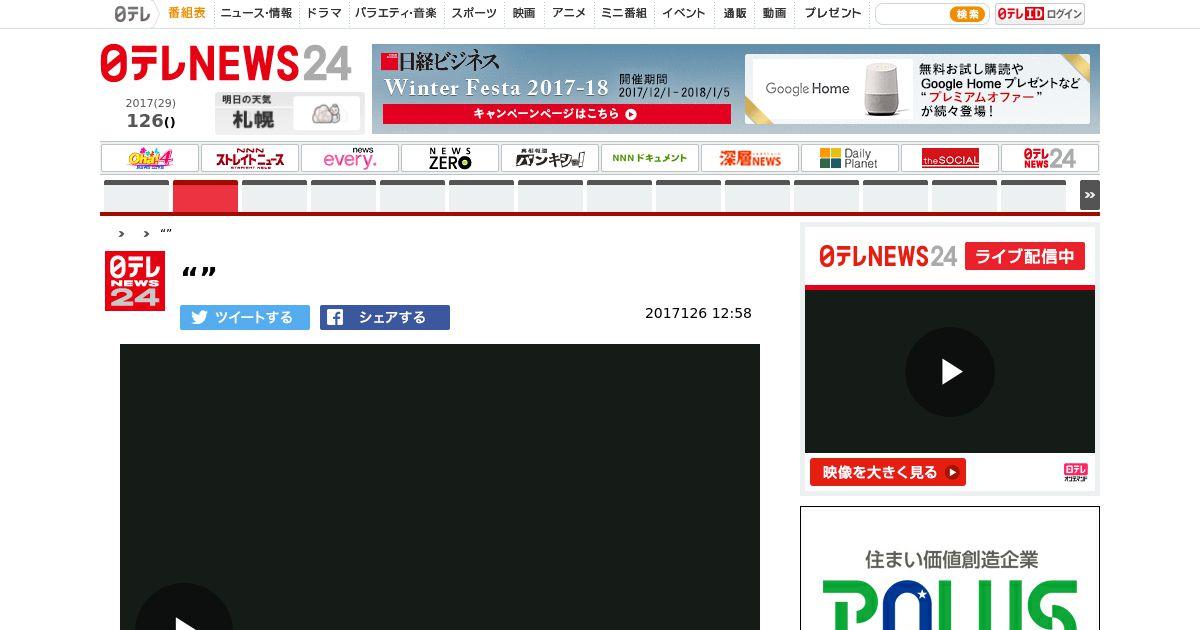The image size is (1200, 630).
Task: Click the 日テレオンデマンド small logo
Action: point(1075,473)
